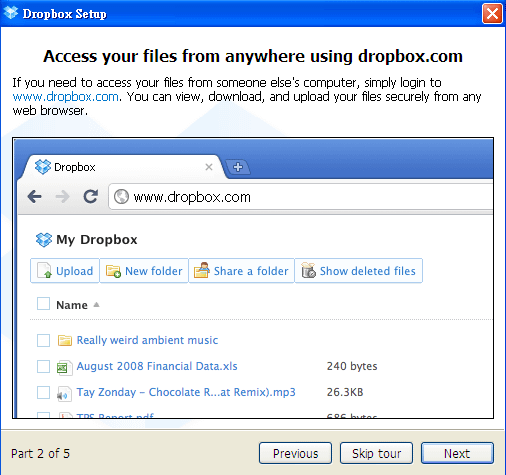Screen dimensions: 506x475
Task: Check the select-all box next to Name
Action: 43,304
